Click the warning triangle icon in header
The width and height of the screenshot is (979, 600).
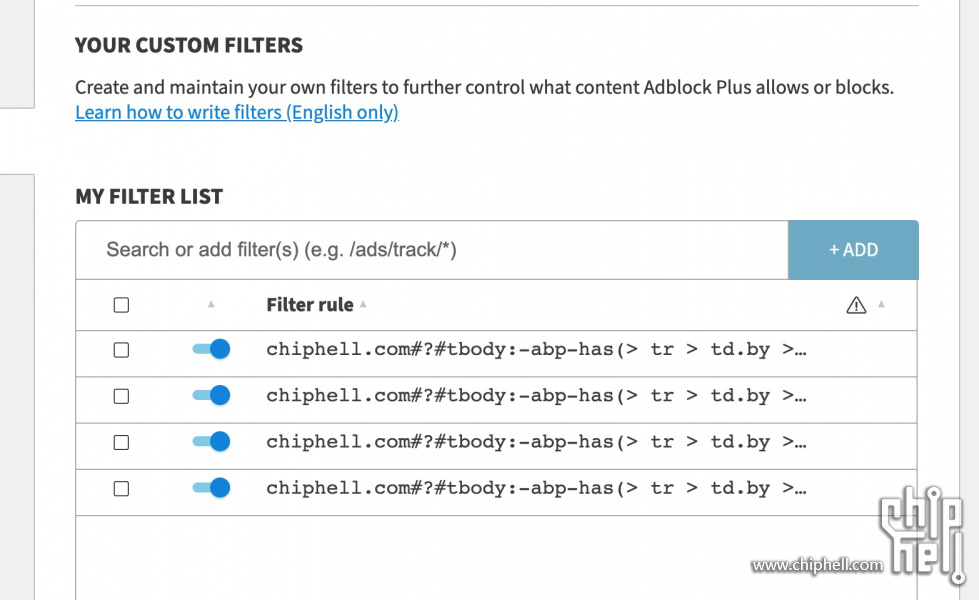(x=856, y=305)
